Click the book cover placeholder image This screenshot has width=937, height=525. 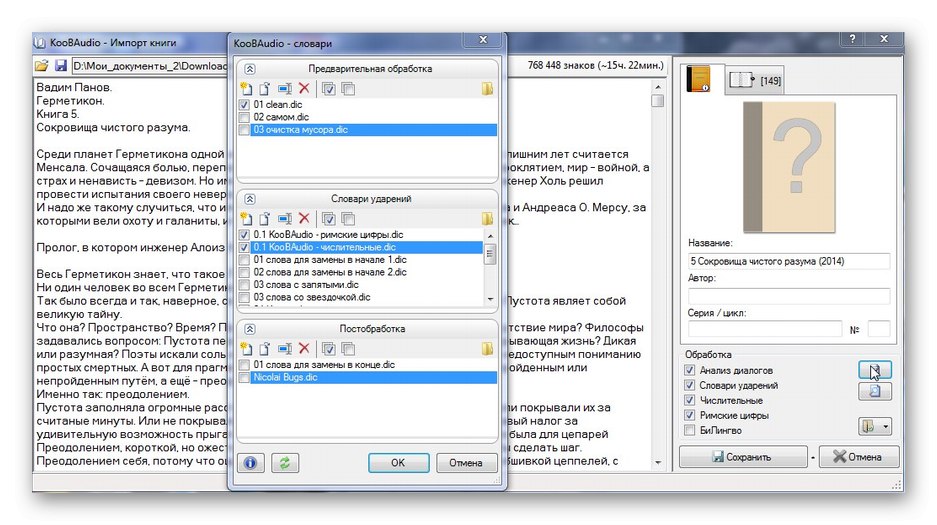(x=789, y=167)
